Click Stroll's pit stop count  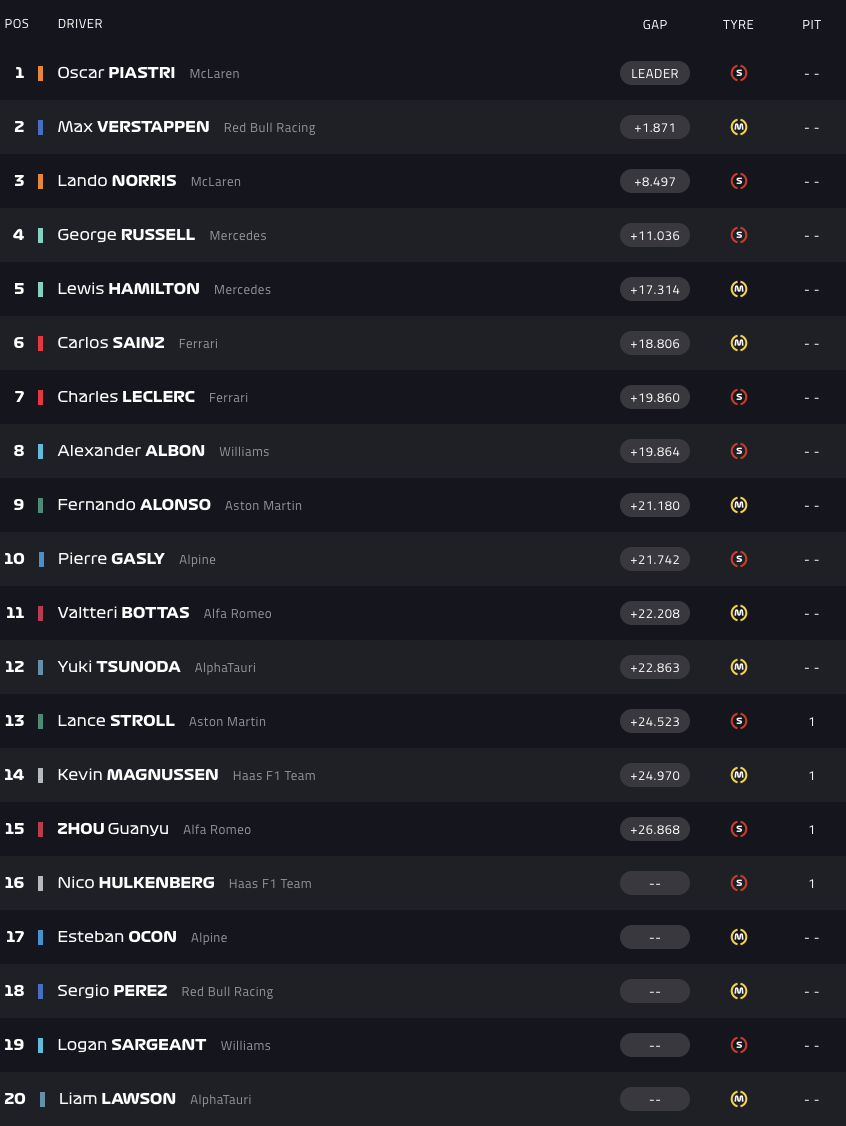point(812,721)
